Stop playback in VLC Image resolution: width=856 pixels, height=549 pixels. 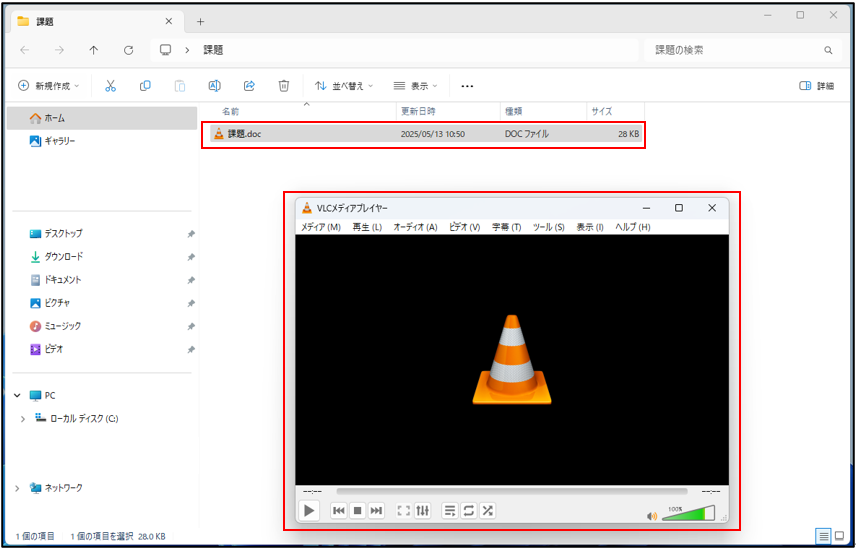click(358, 511)
